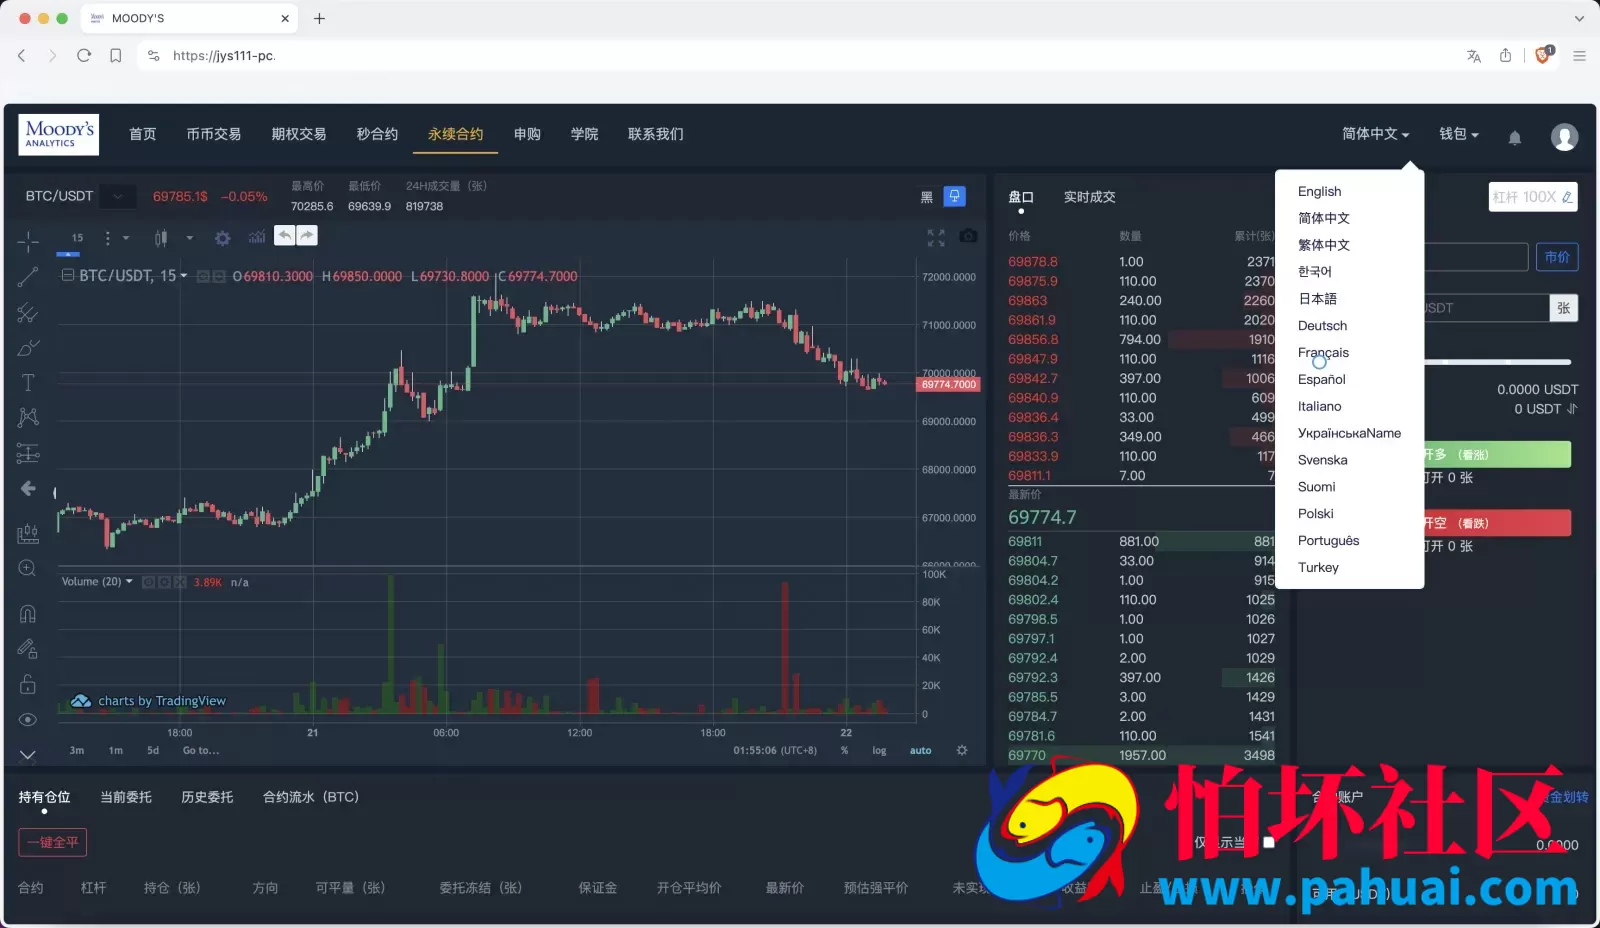Viewport: 1600px width, 928px height.
Task: Select the pitchfork drawing tool
Action: pyautogui.click(x=28, y=313)
